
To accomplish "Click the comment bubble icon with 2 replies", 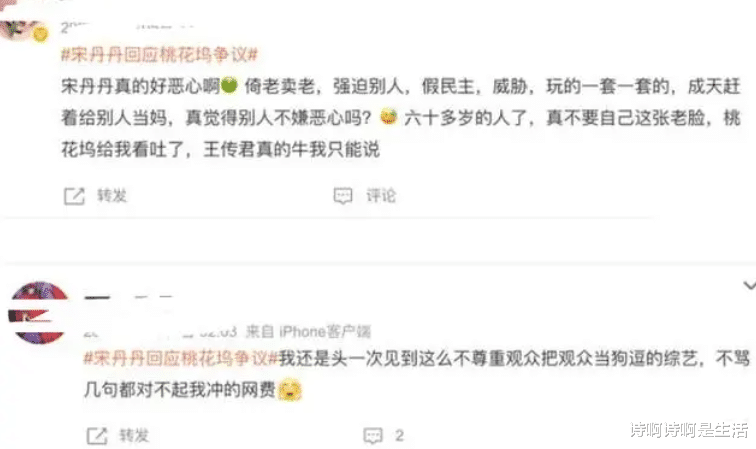I will 373,435.
